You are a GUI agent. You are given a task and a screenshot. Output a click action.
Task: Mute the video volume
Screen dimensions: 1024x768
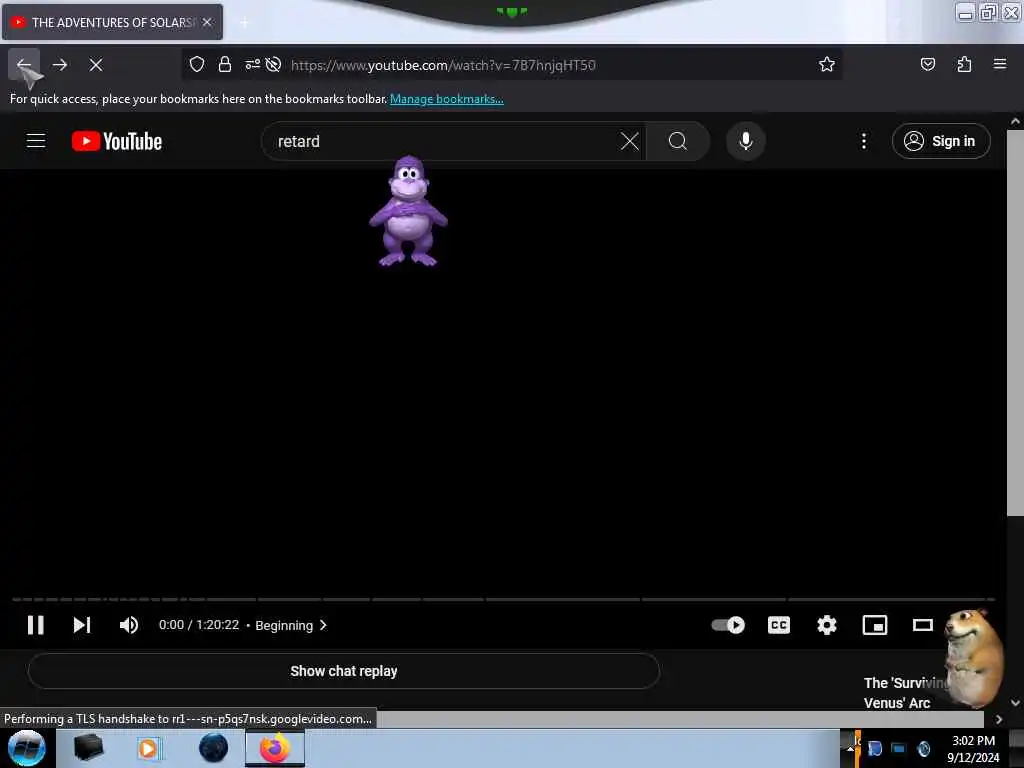pos(129,625)
